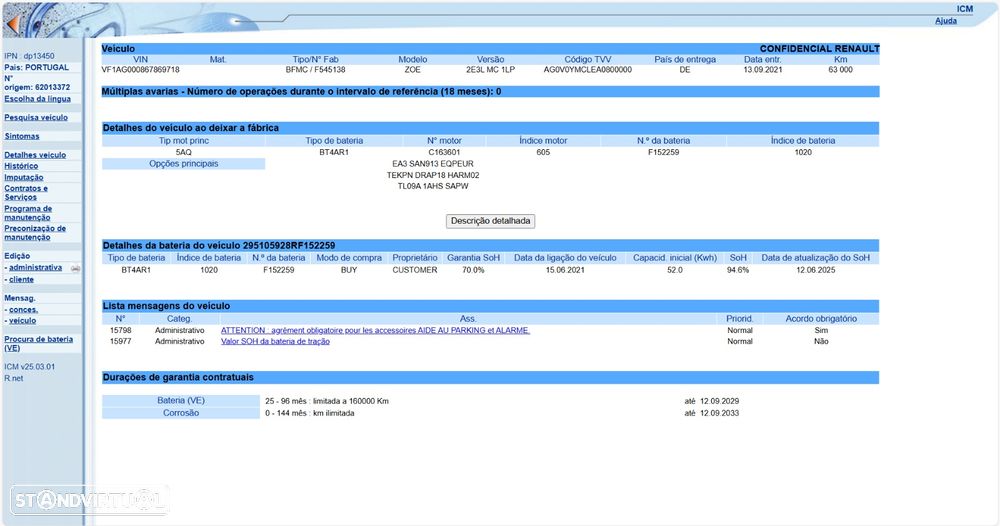
Task: Click Tip mot princ value 5AQ
Action: pos(184,152)
